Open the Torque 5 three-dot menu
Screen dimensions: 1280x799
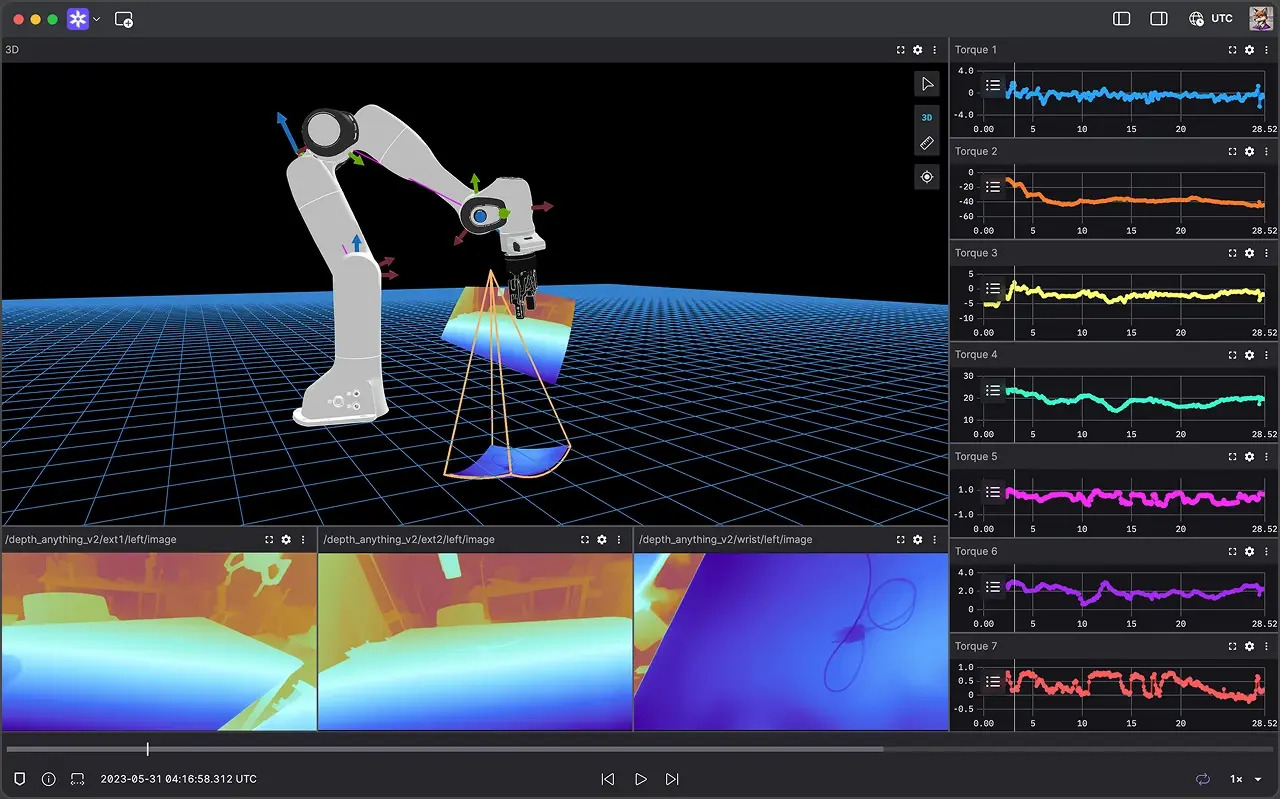coord(1264,457)
